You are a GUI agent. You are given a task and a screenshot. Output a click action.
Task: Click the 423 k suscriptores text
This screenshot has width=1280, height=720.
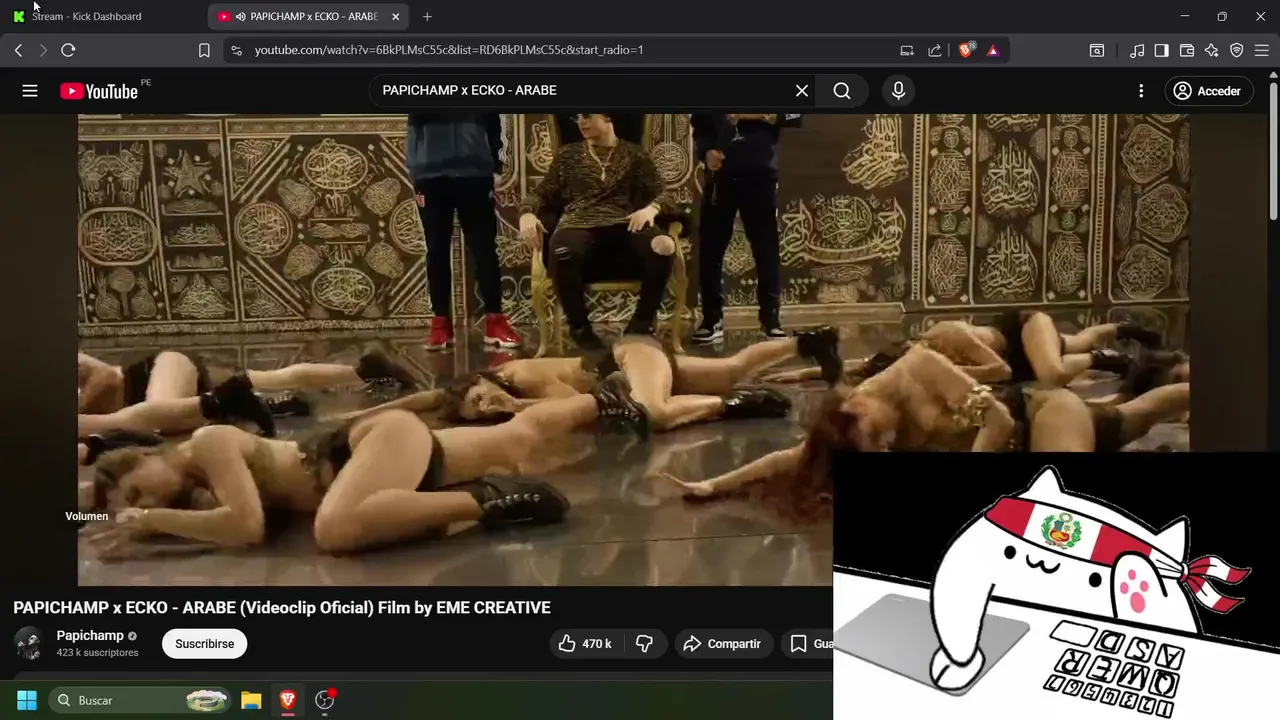[98, 653]
